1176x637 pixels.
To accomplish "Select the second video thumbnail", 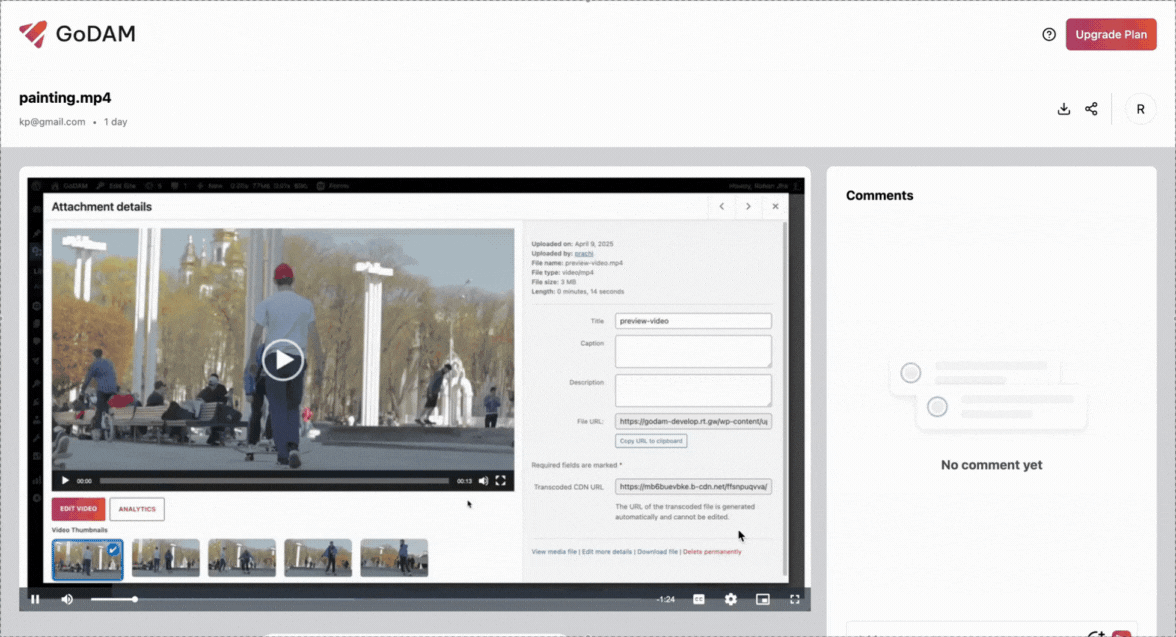I will point(166,558).
